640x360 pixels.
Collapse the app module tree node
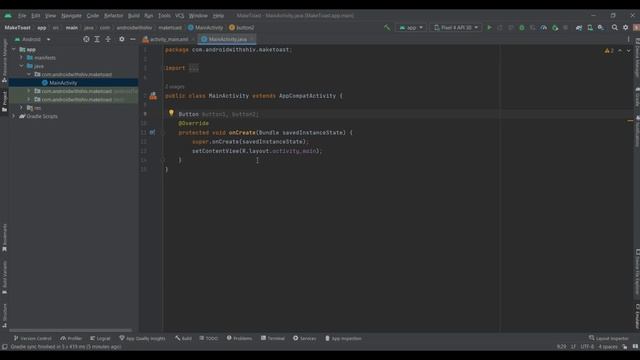pos(14,49)
